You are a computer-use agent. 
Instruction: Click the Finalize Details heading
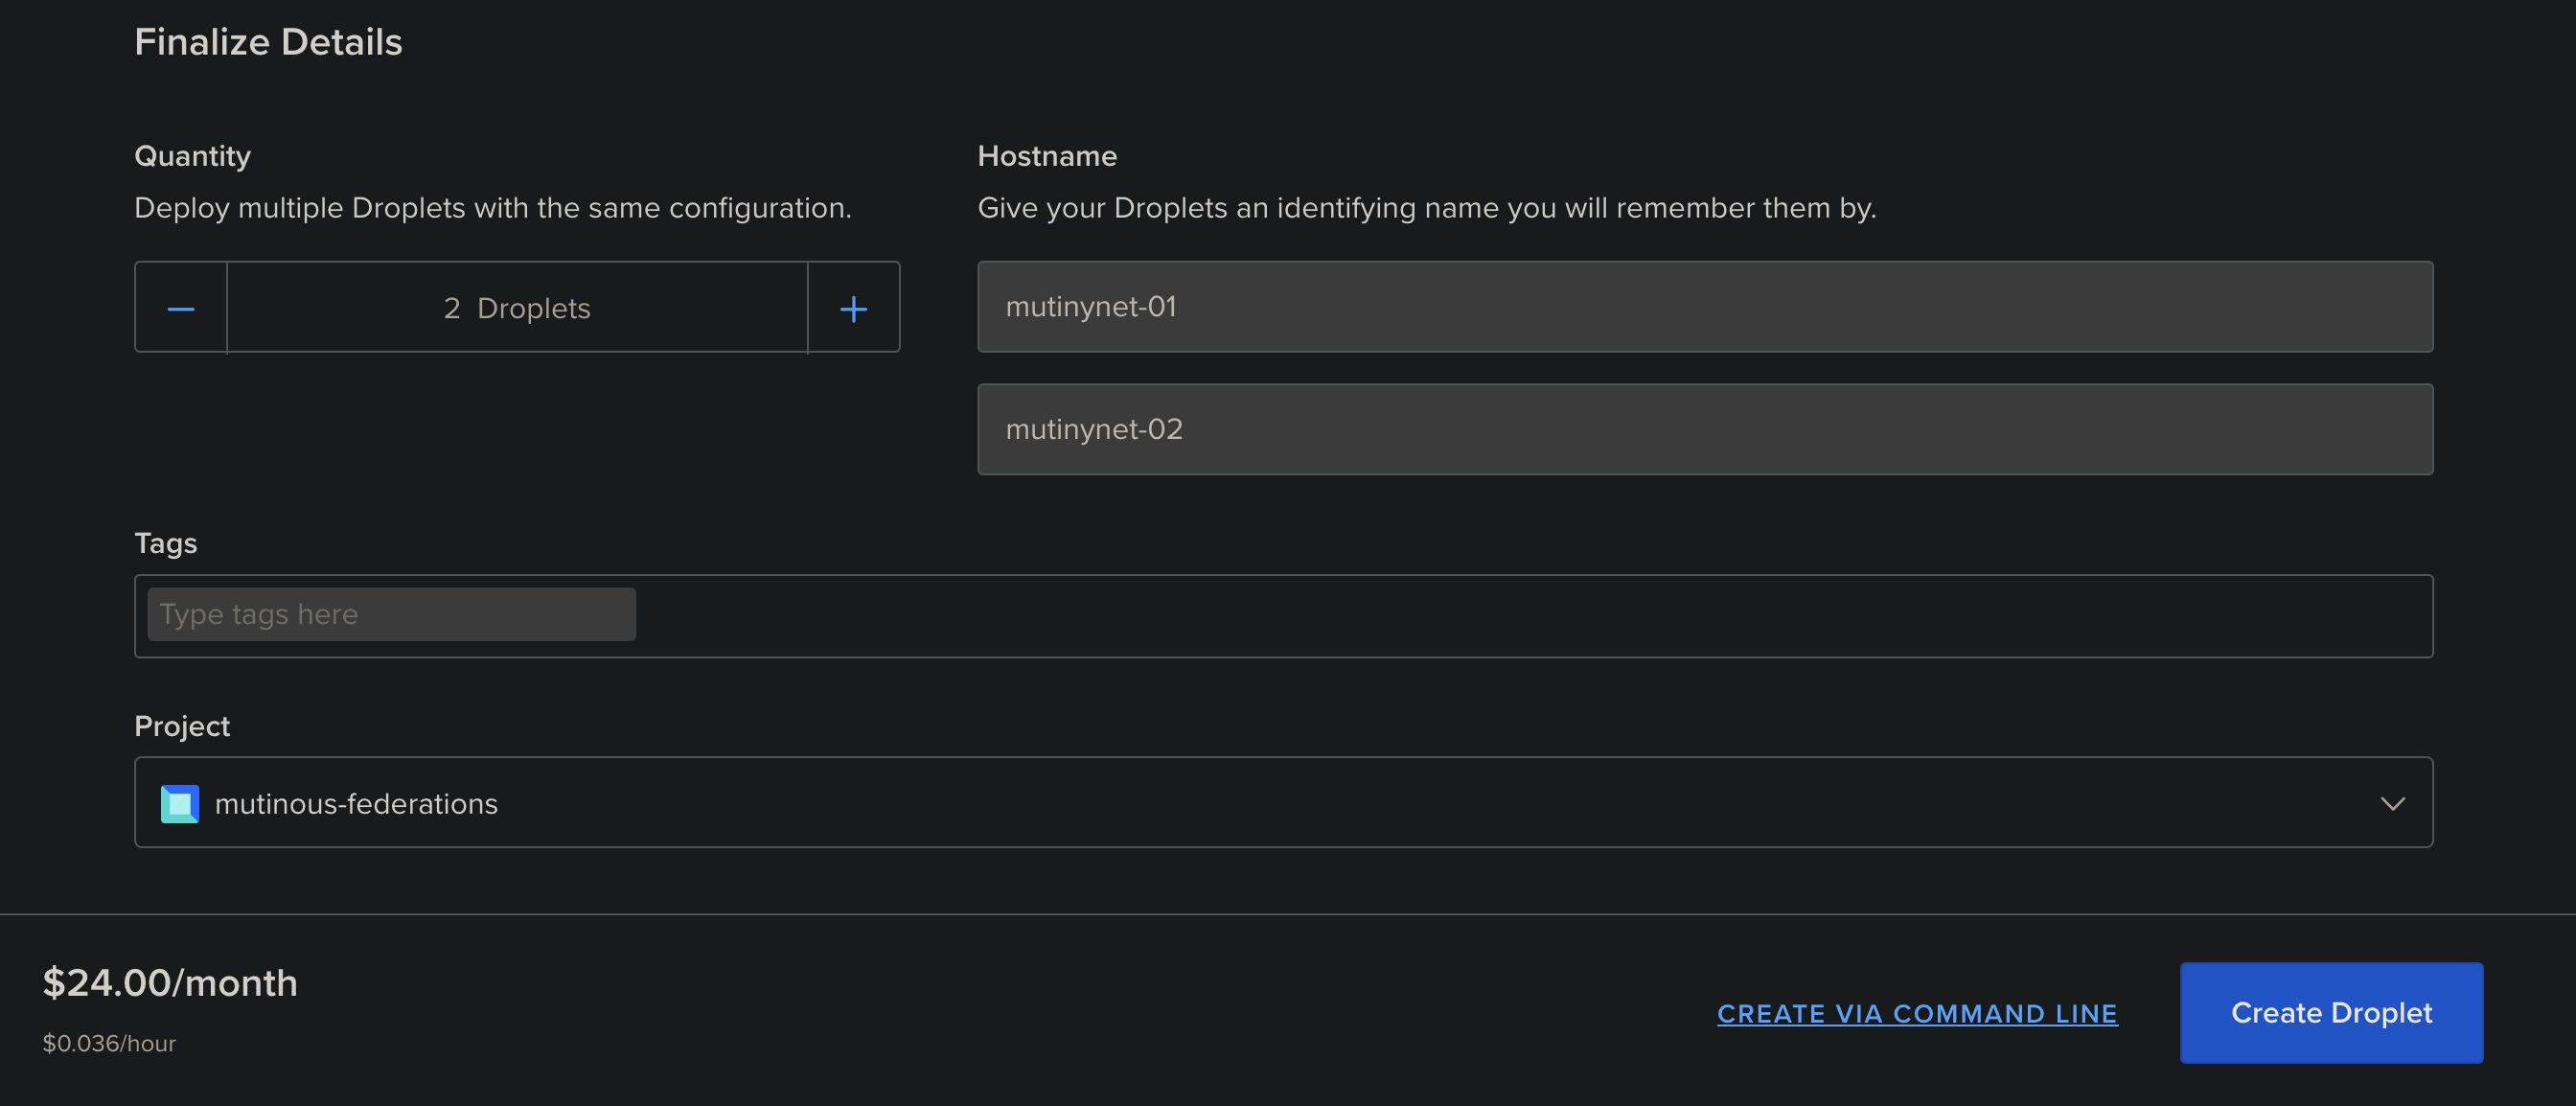coord(268,42)
